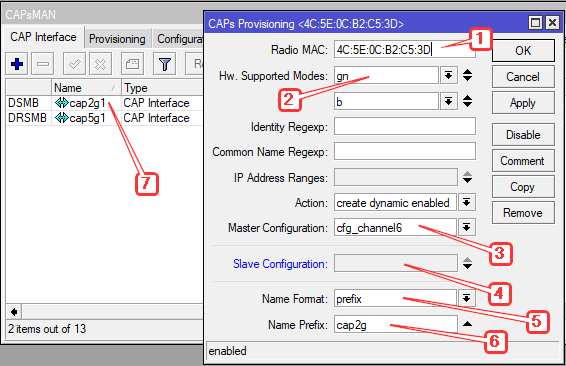The width and height of the screenshot is (566, 366).
Task: Click the Apply button
Action: point(523,103)
